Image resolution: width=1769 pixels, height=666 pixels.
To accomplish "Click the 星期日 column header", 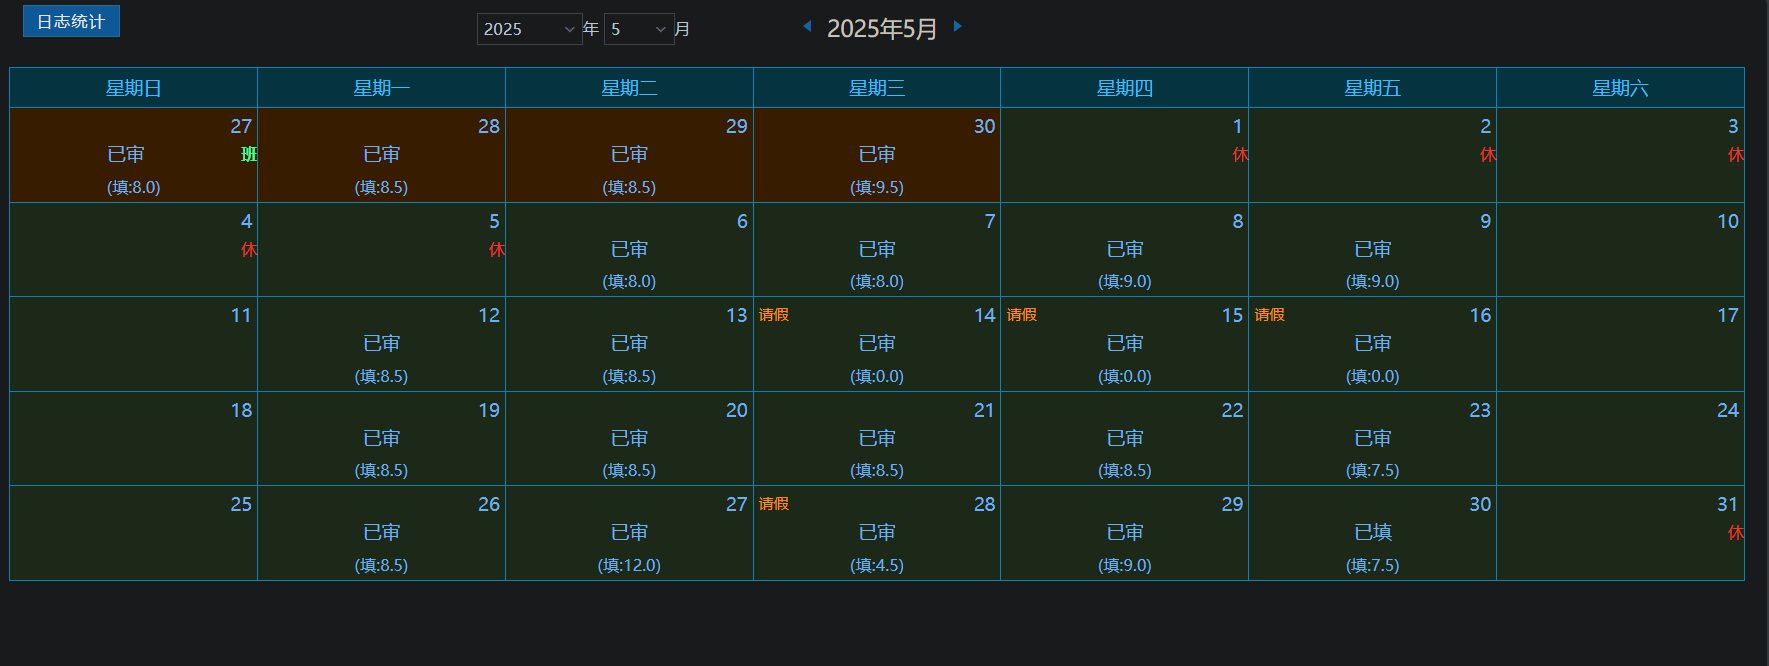I will 134,88.
